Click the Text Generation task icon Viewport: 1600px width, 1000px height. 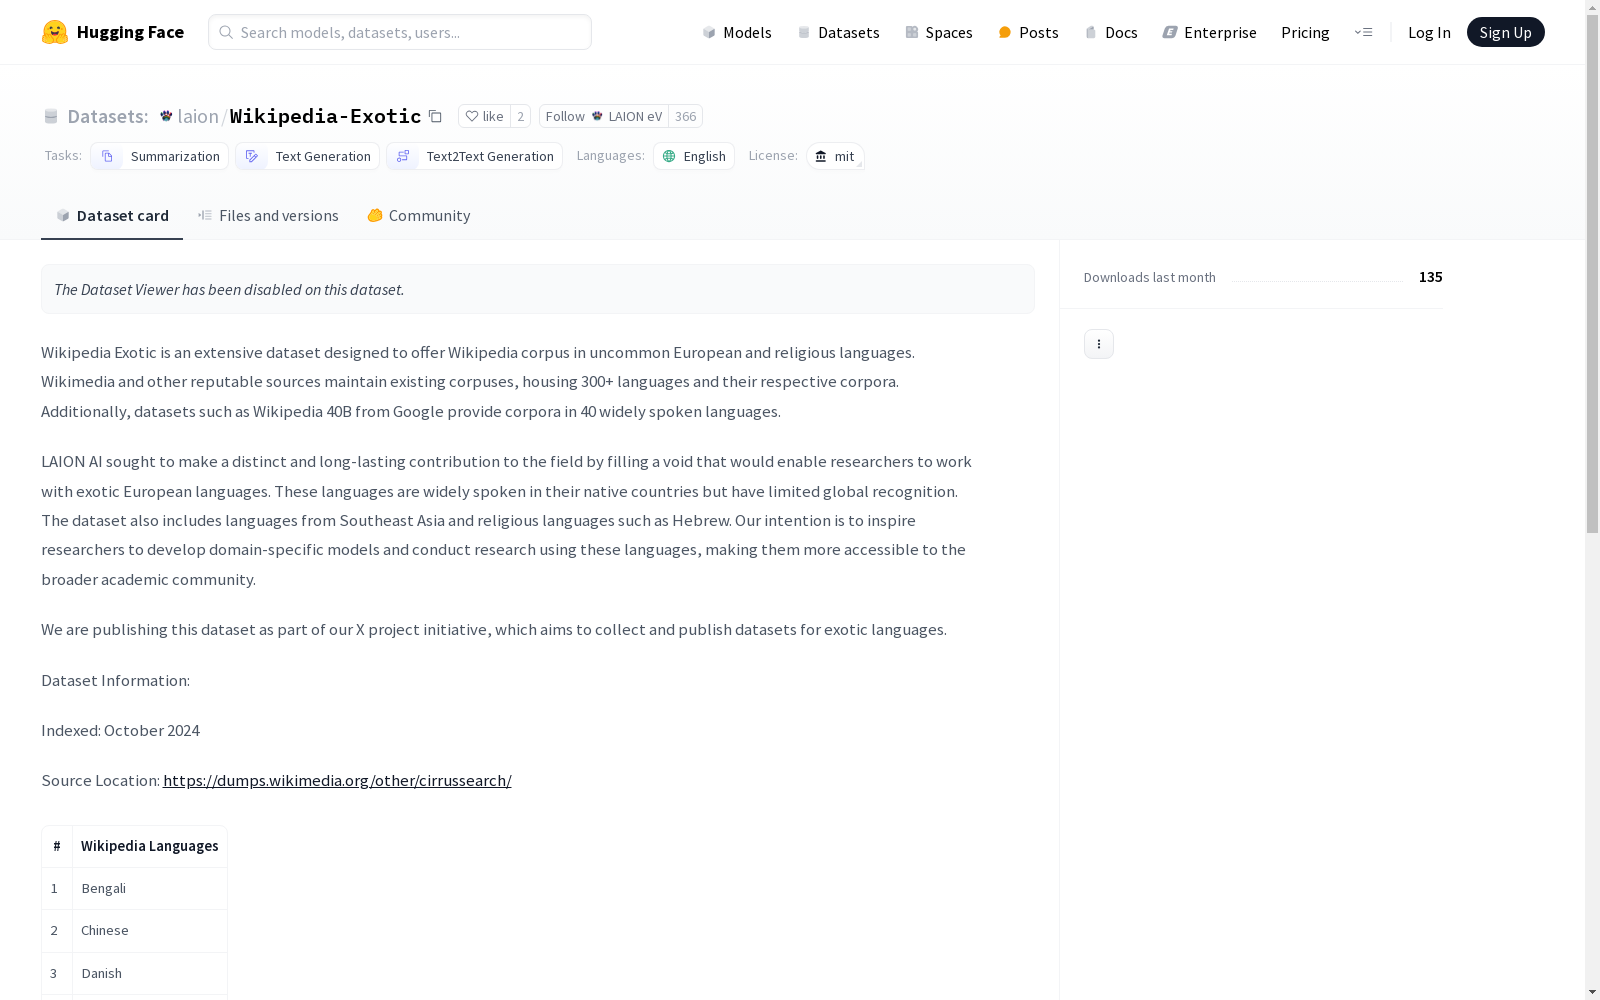252,156
